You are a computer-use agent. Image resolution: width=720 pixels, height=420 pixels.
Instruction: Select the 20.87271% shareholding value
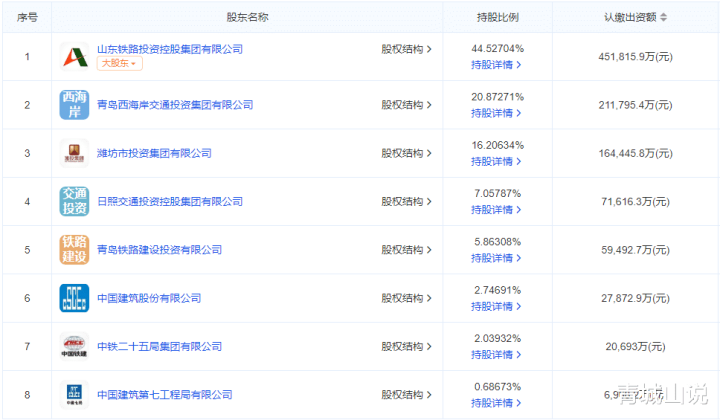pyautogui.click(x=497, y=97)
